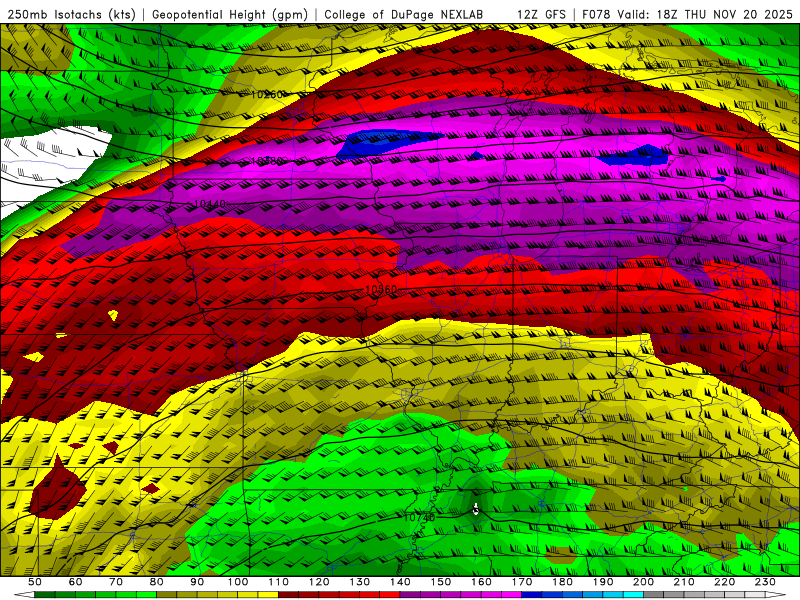
Task: Click the cyan swatch left of 200
Action: [633, 594]
